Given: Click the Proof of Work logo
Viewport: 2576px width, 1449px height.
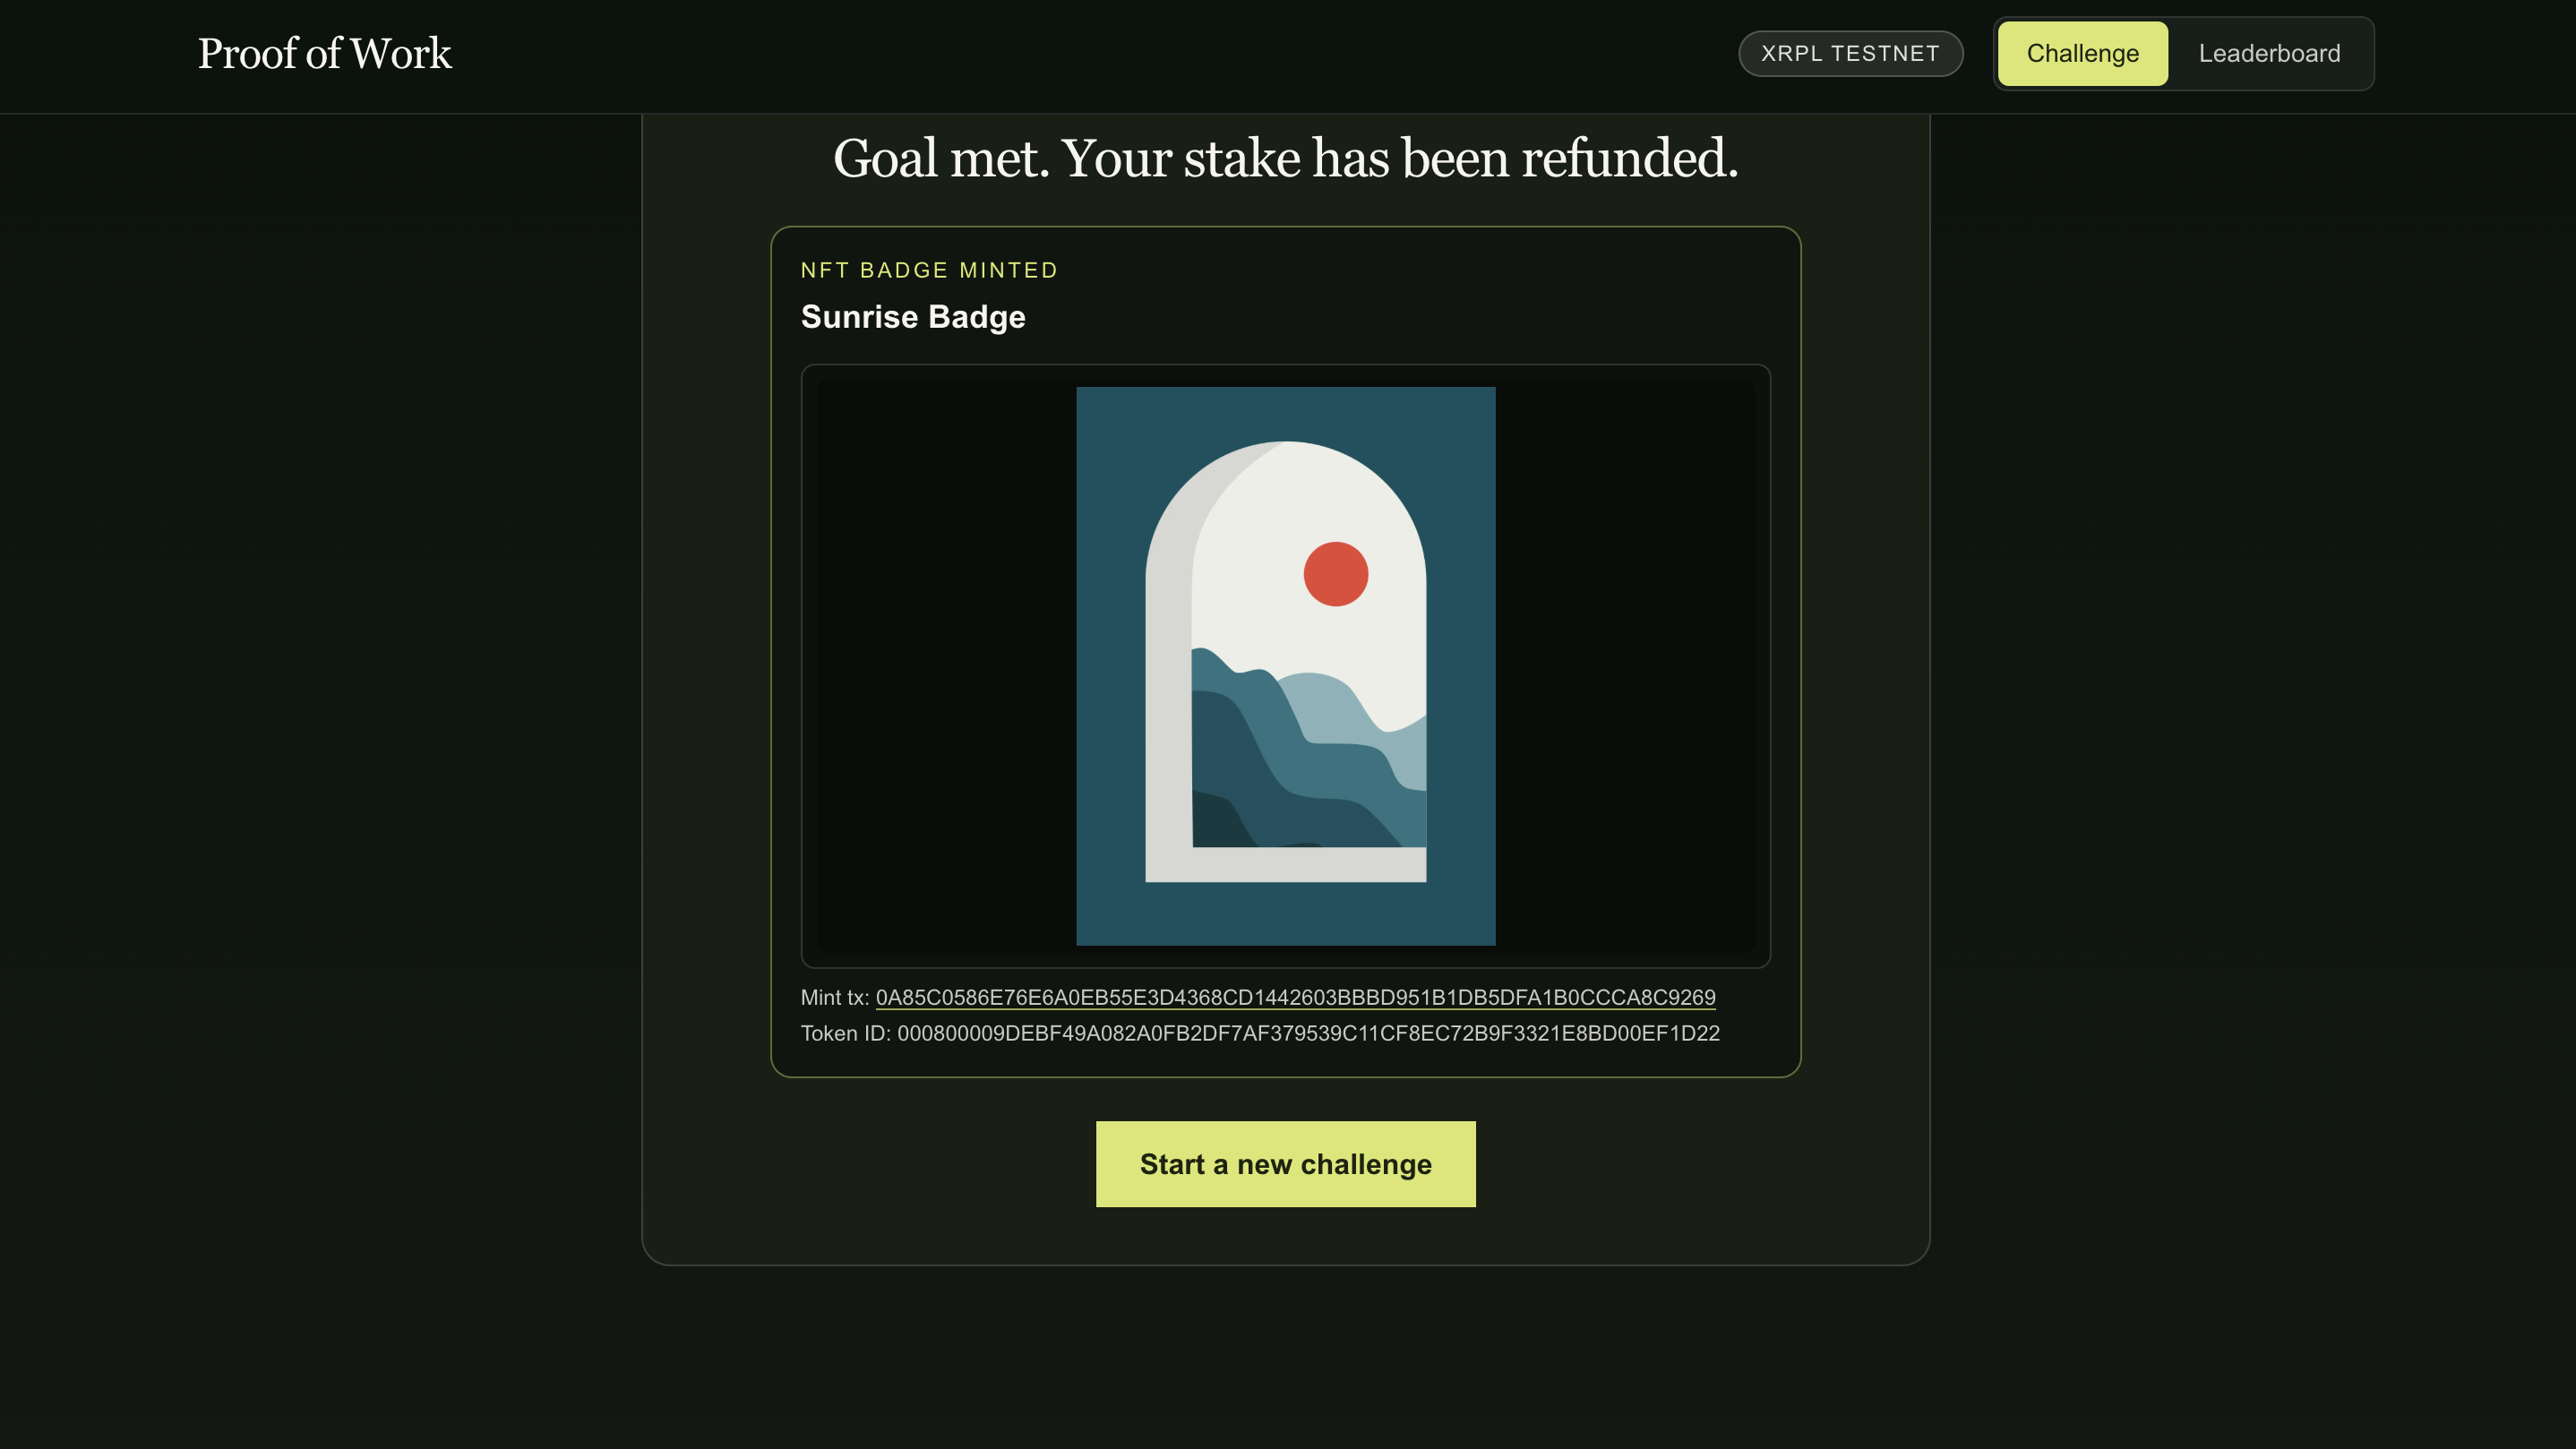Looking at the screenshot, I should (x=324, y=54).
